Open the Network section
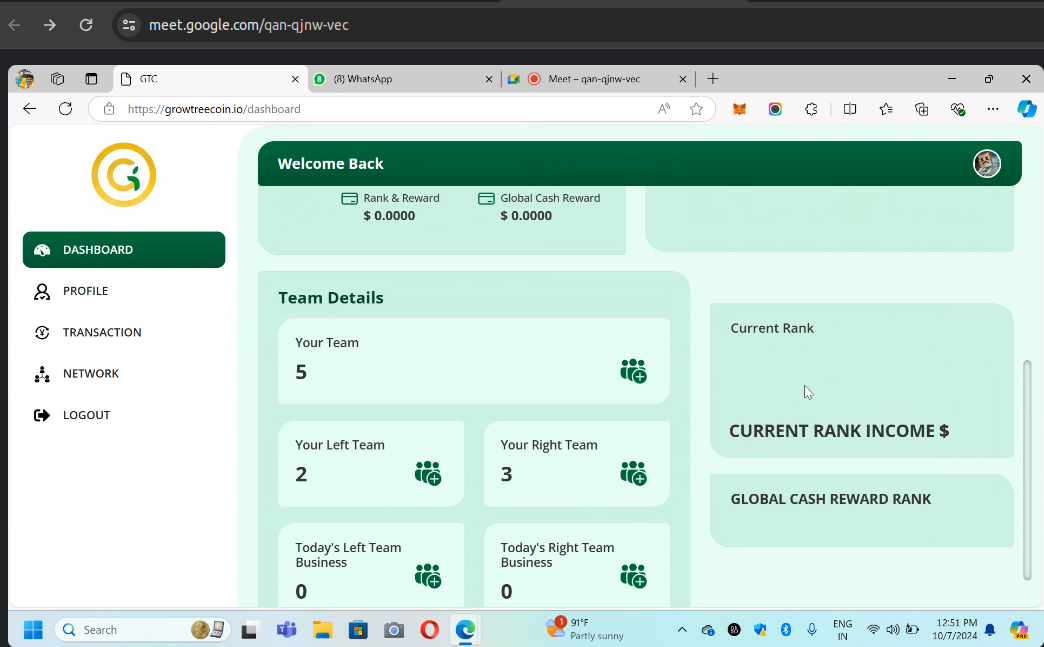This screenshot has width=1044, height=647. coord(90,373)
